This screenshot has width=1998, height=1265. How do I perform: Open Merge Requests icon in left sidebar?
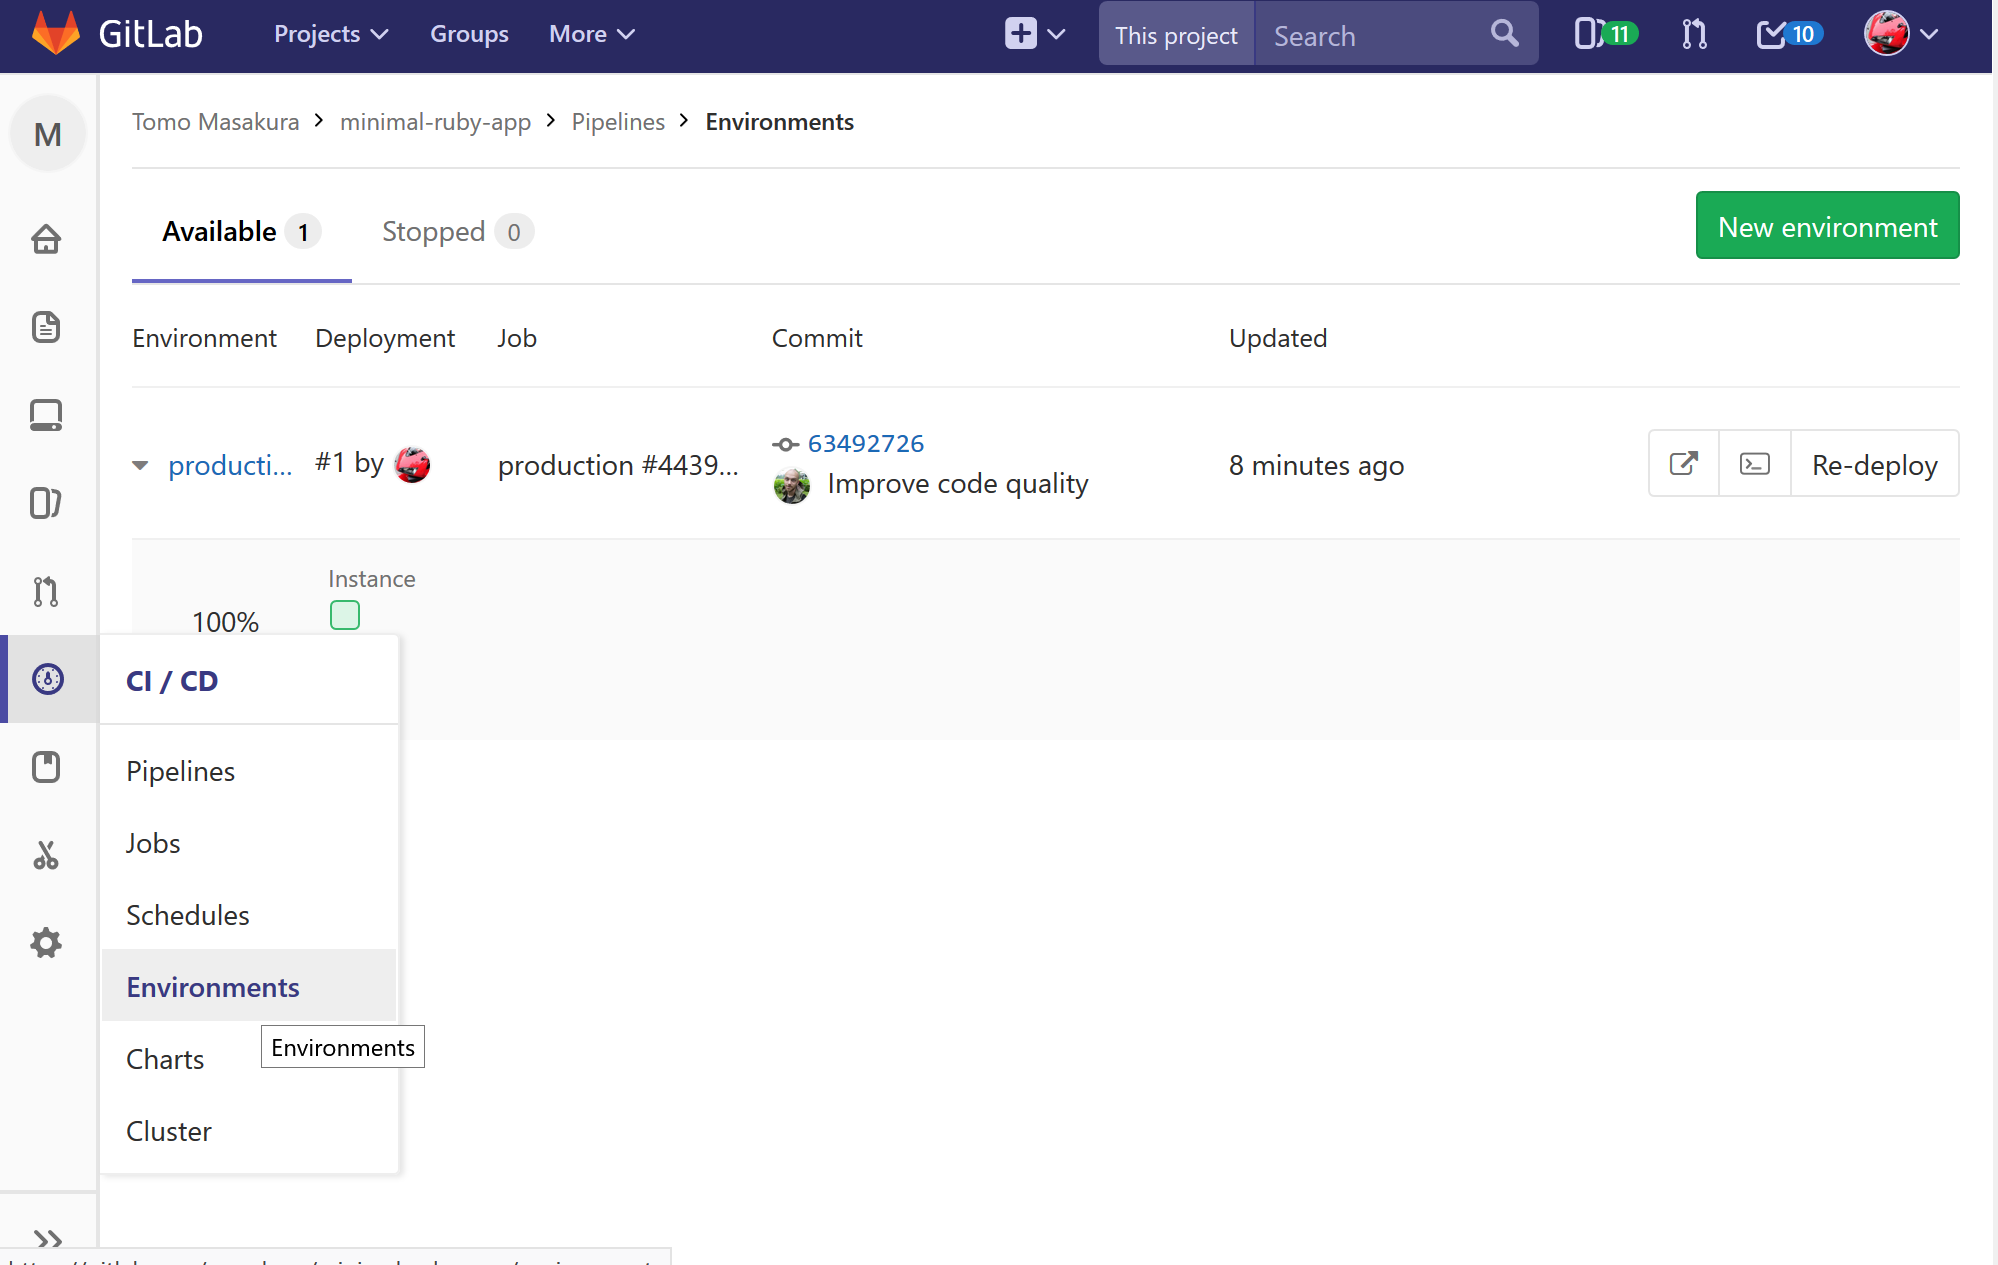coord(46,591)
